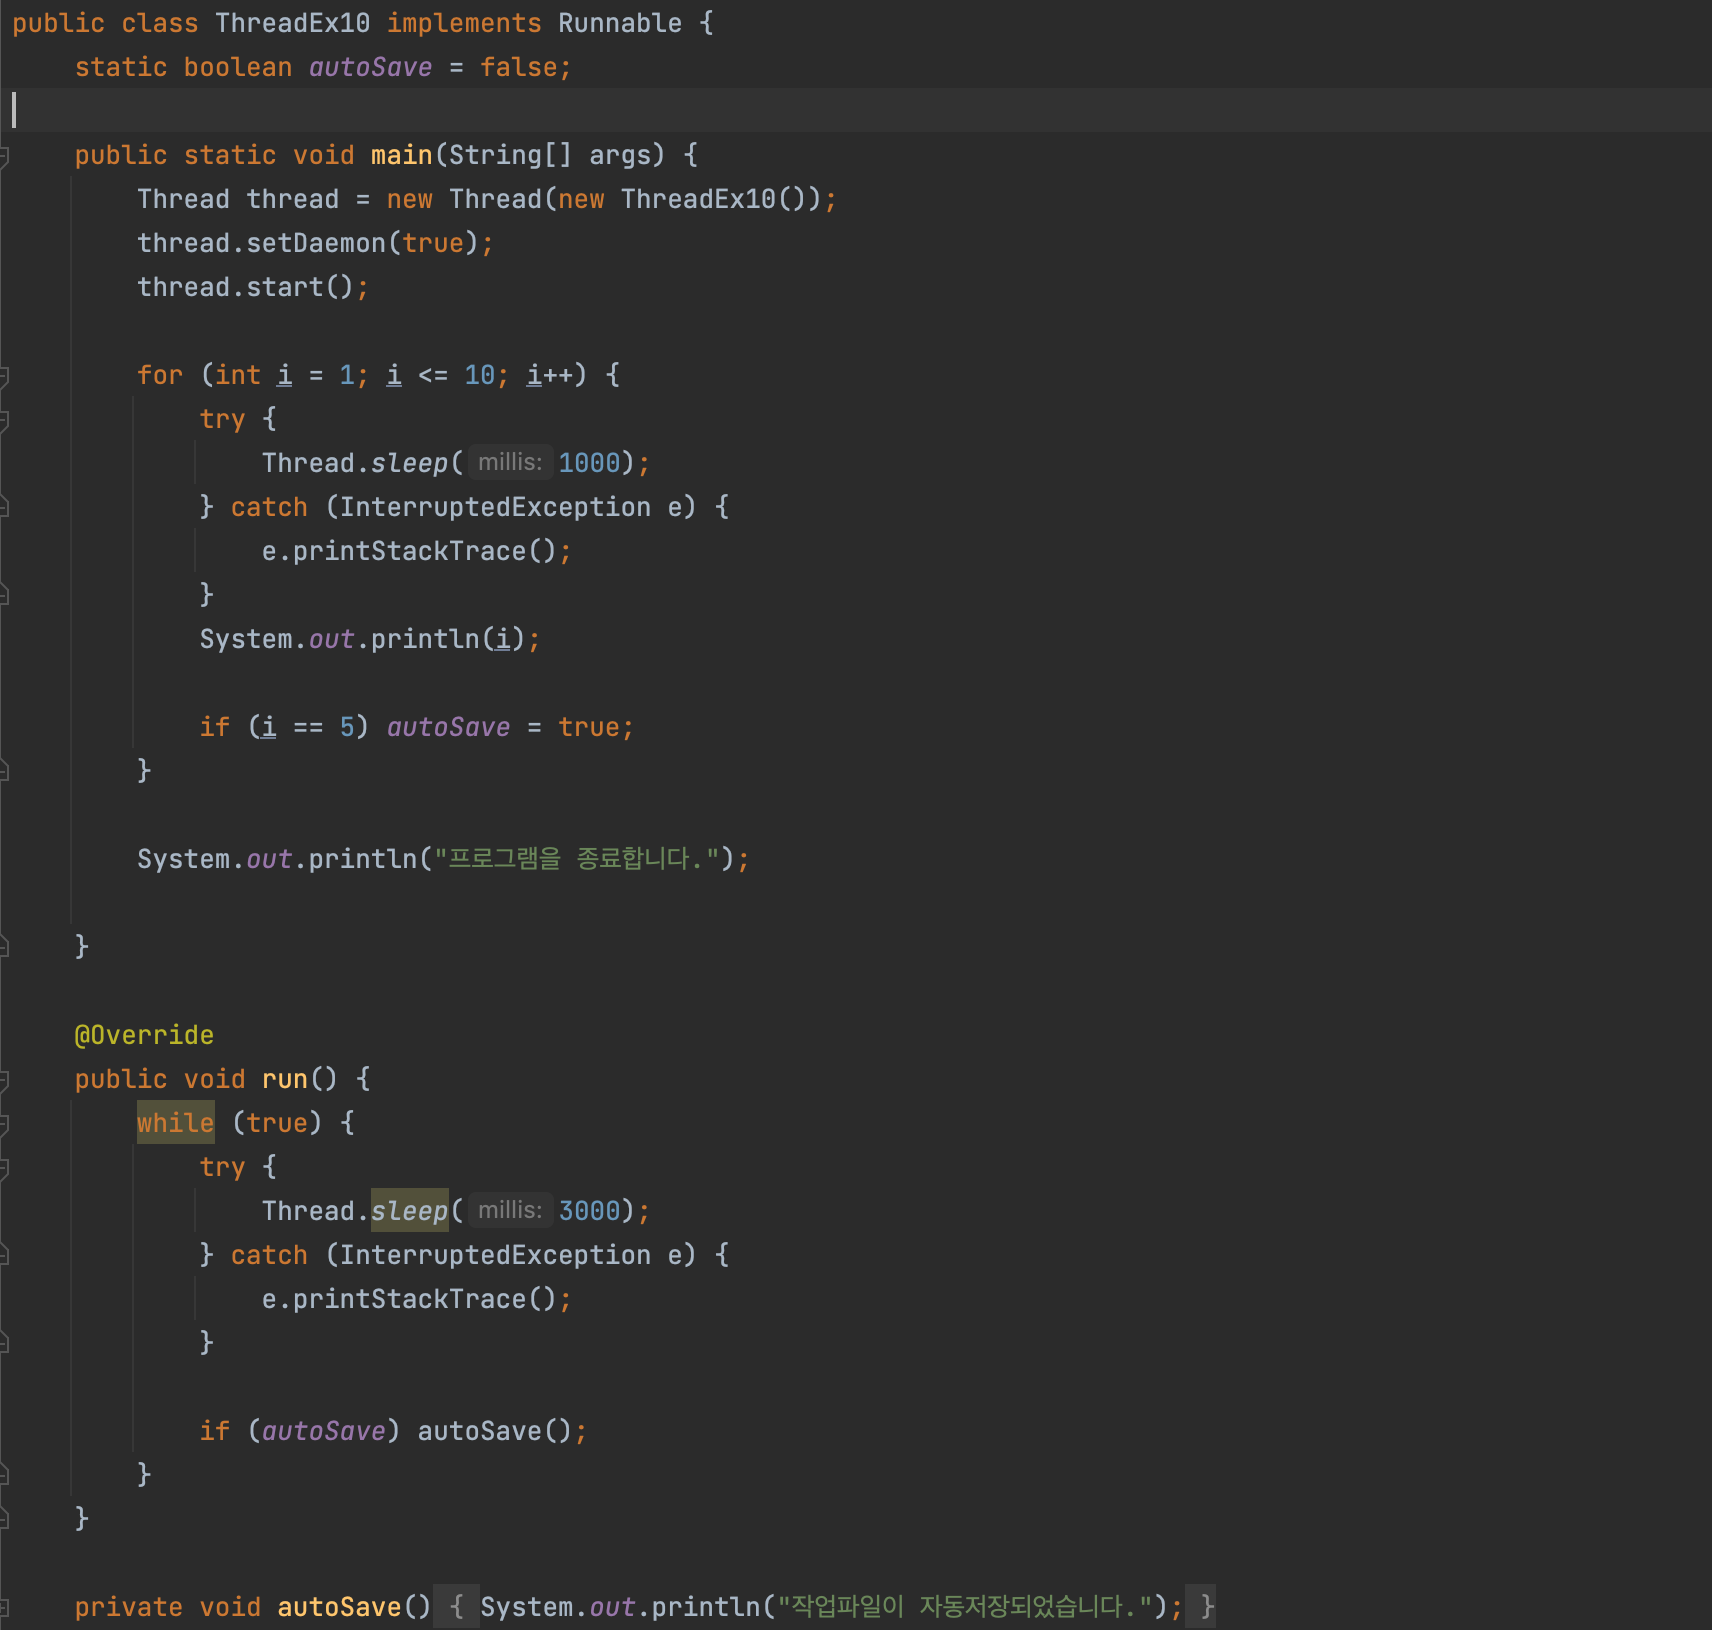1712x1630 pixels.
Task: Click autoSave inside the if (autoSave) condition
Action: 324,1431
